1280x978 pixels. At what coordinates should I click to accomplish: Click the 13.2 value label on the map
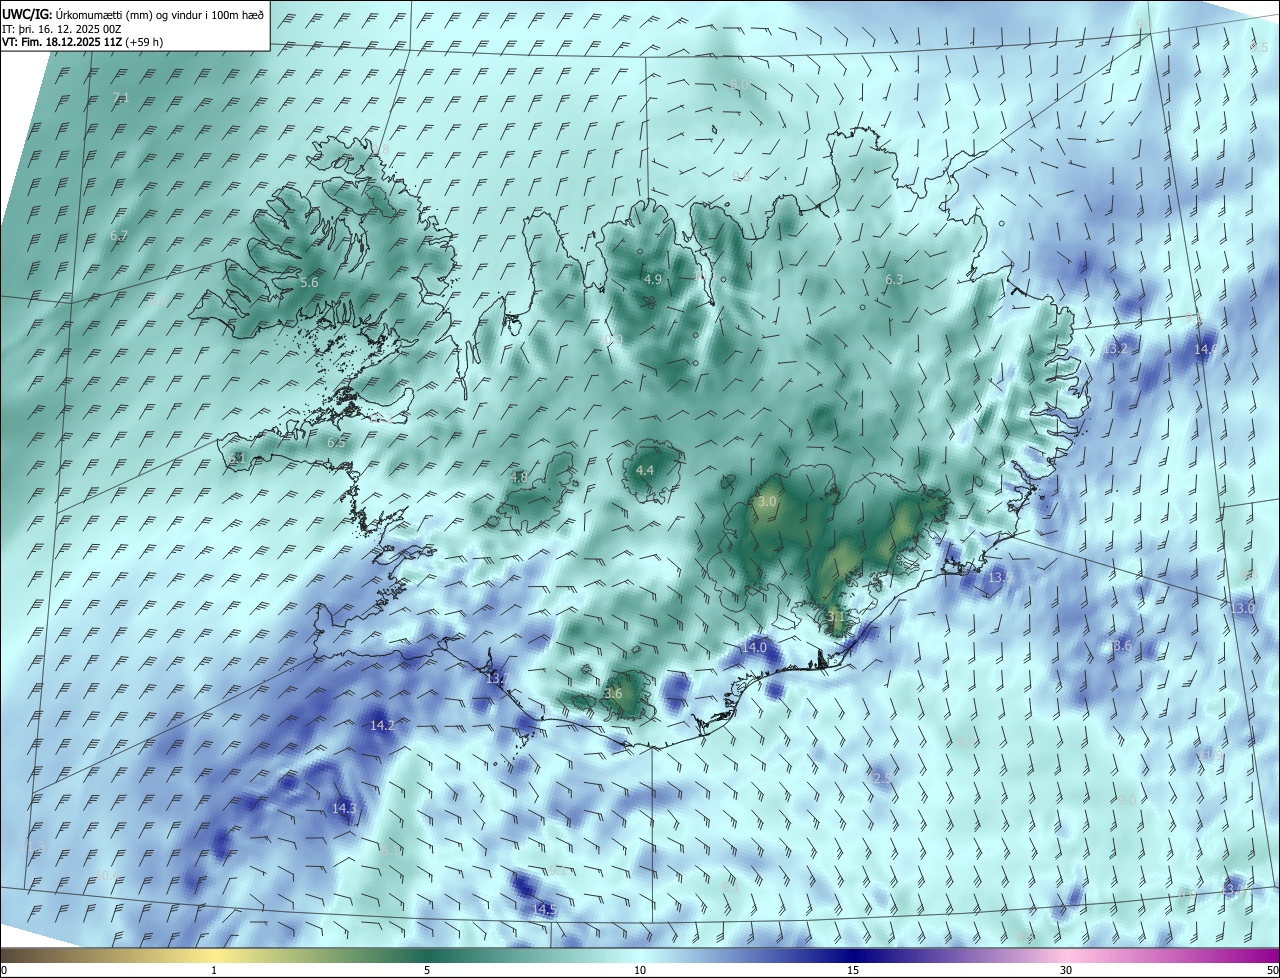1116,349
